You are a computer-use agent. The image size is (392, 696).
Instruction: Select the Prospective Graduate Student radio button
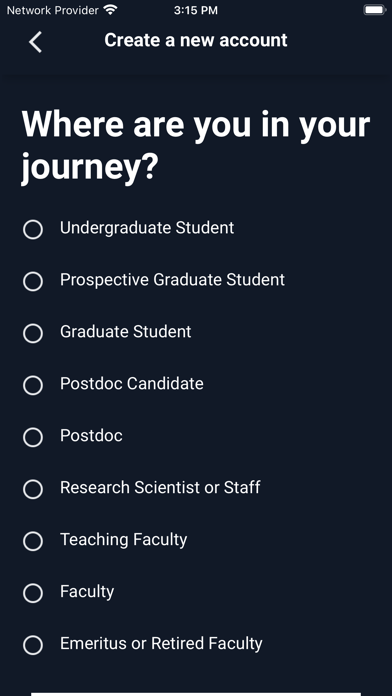tap(33, 281)
